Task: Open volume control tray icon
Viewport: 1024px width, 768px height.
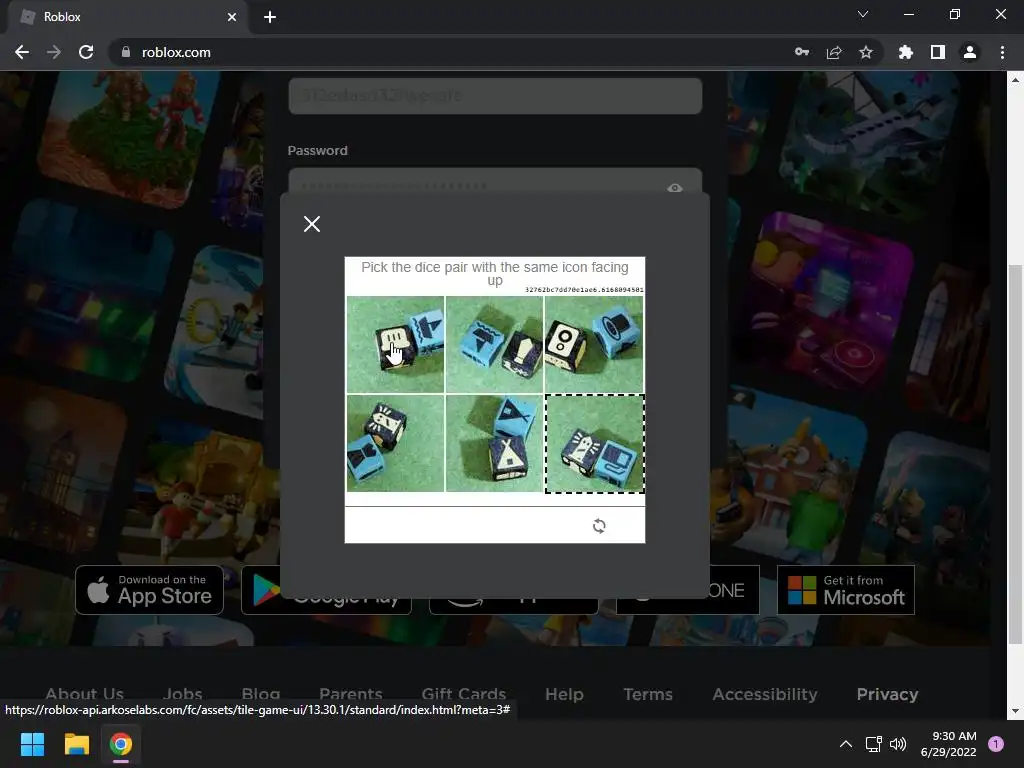Action: (898, 744)
